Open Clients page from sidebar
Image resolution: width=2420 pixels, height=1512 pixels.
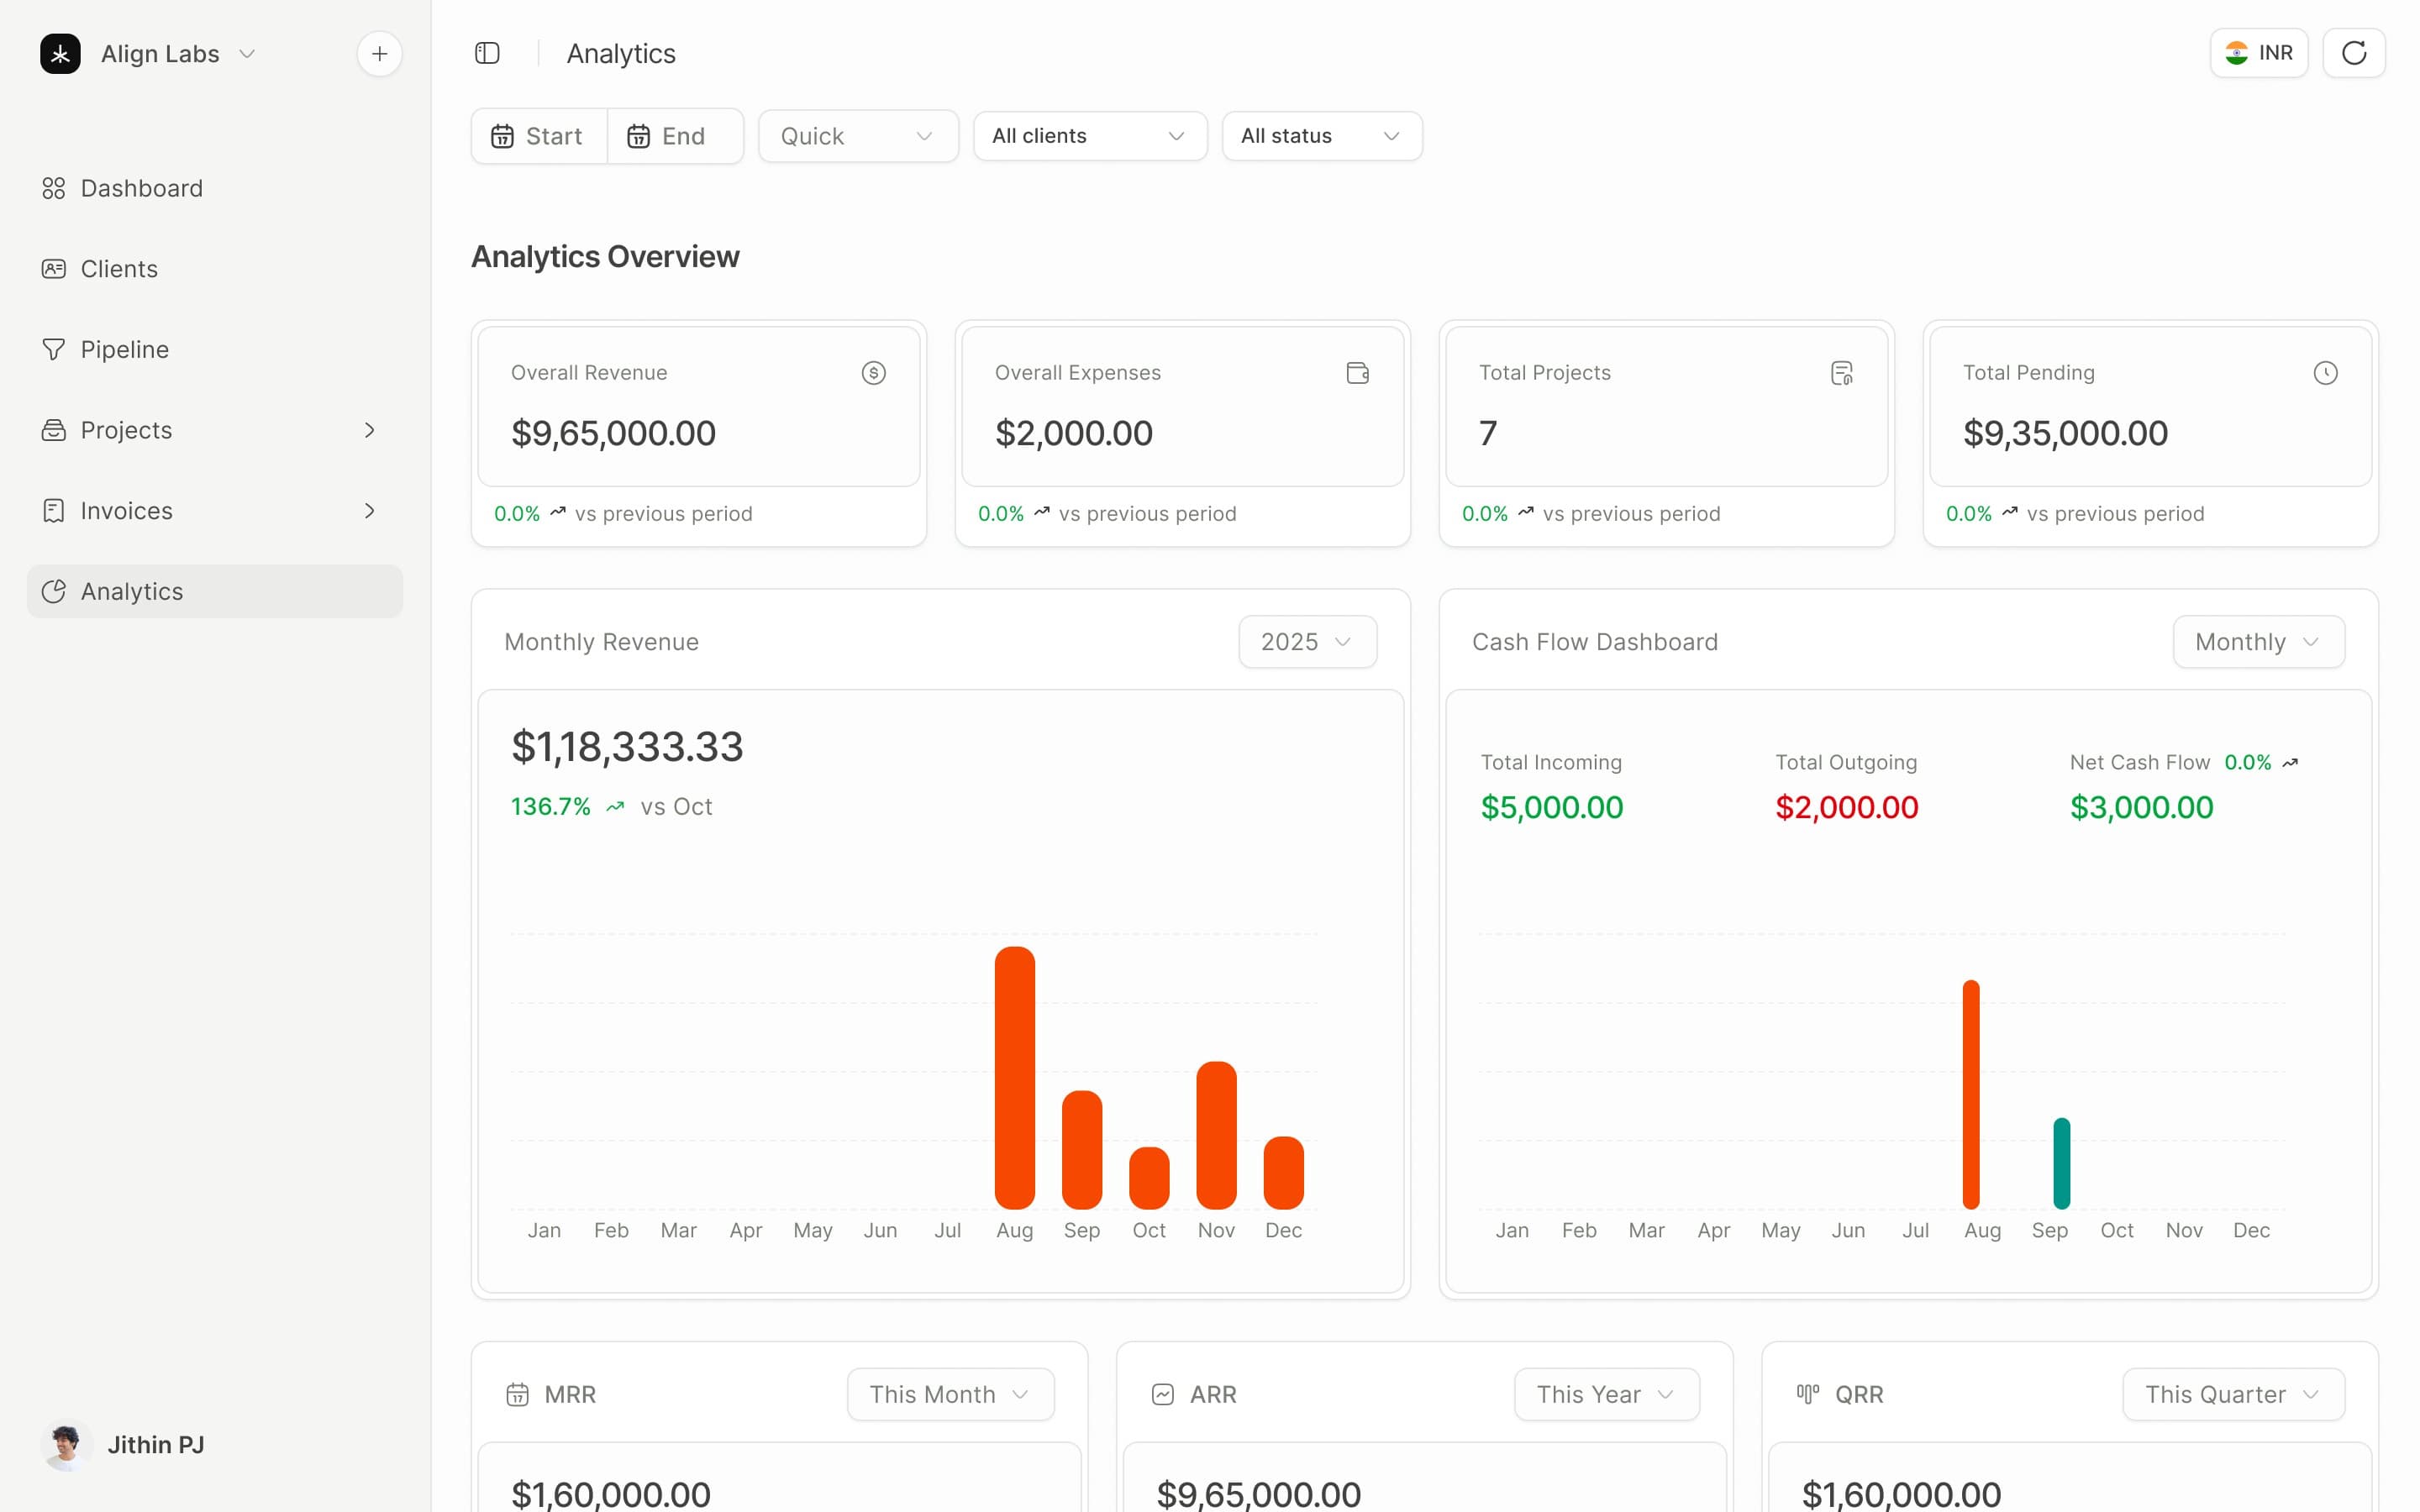click(215, 269)
